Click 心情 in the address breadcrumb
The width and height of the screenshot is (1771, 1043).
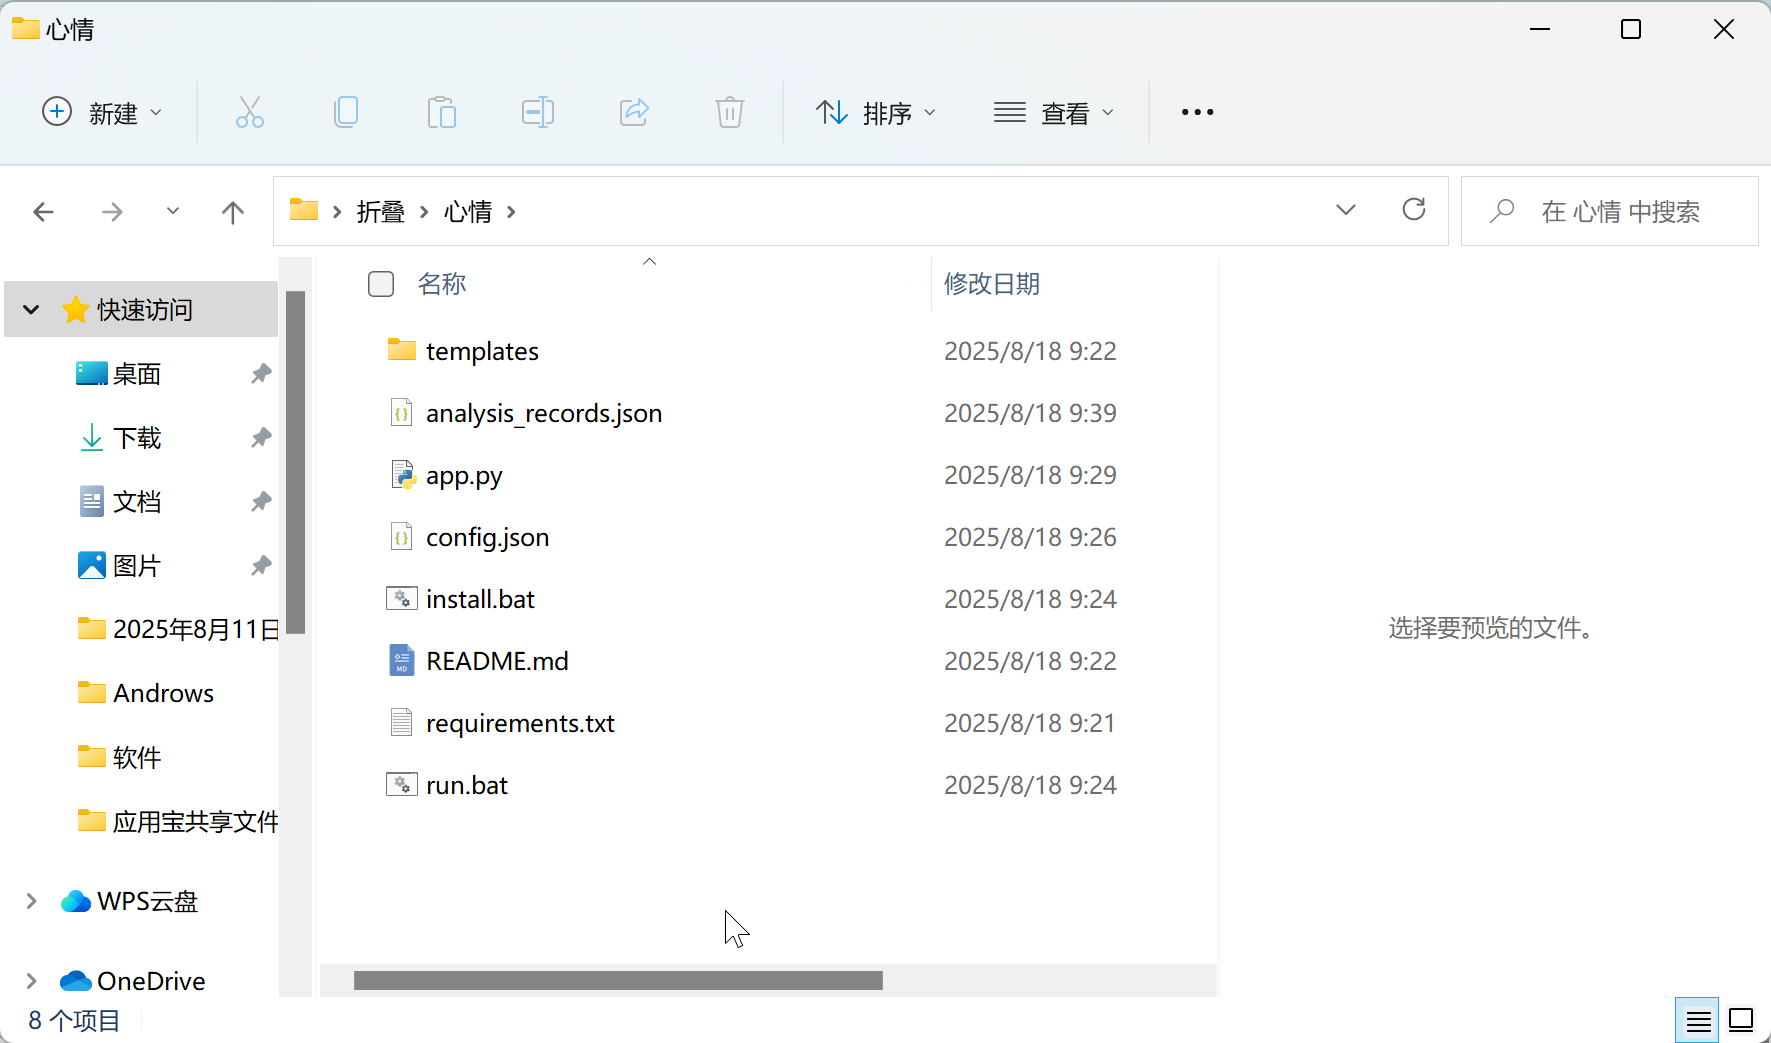pos(468,212)
